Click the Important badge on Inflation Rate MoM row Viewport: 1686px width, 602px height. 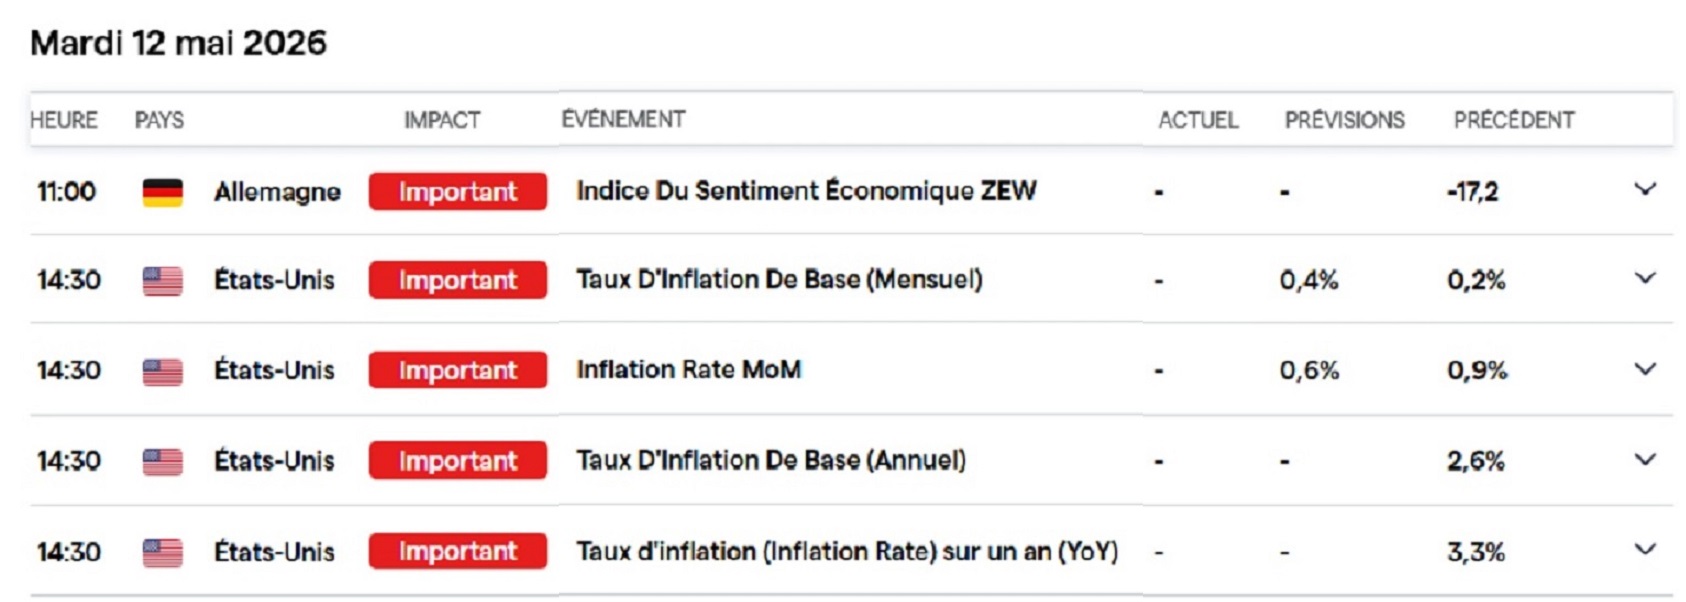point(458,370)
